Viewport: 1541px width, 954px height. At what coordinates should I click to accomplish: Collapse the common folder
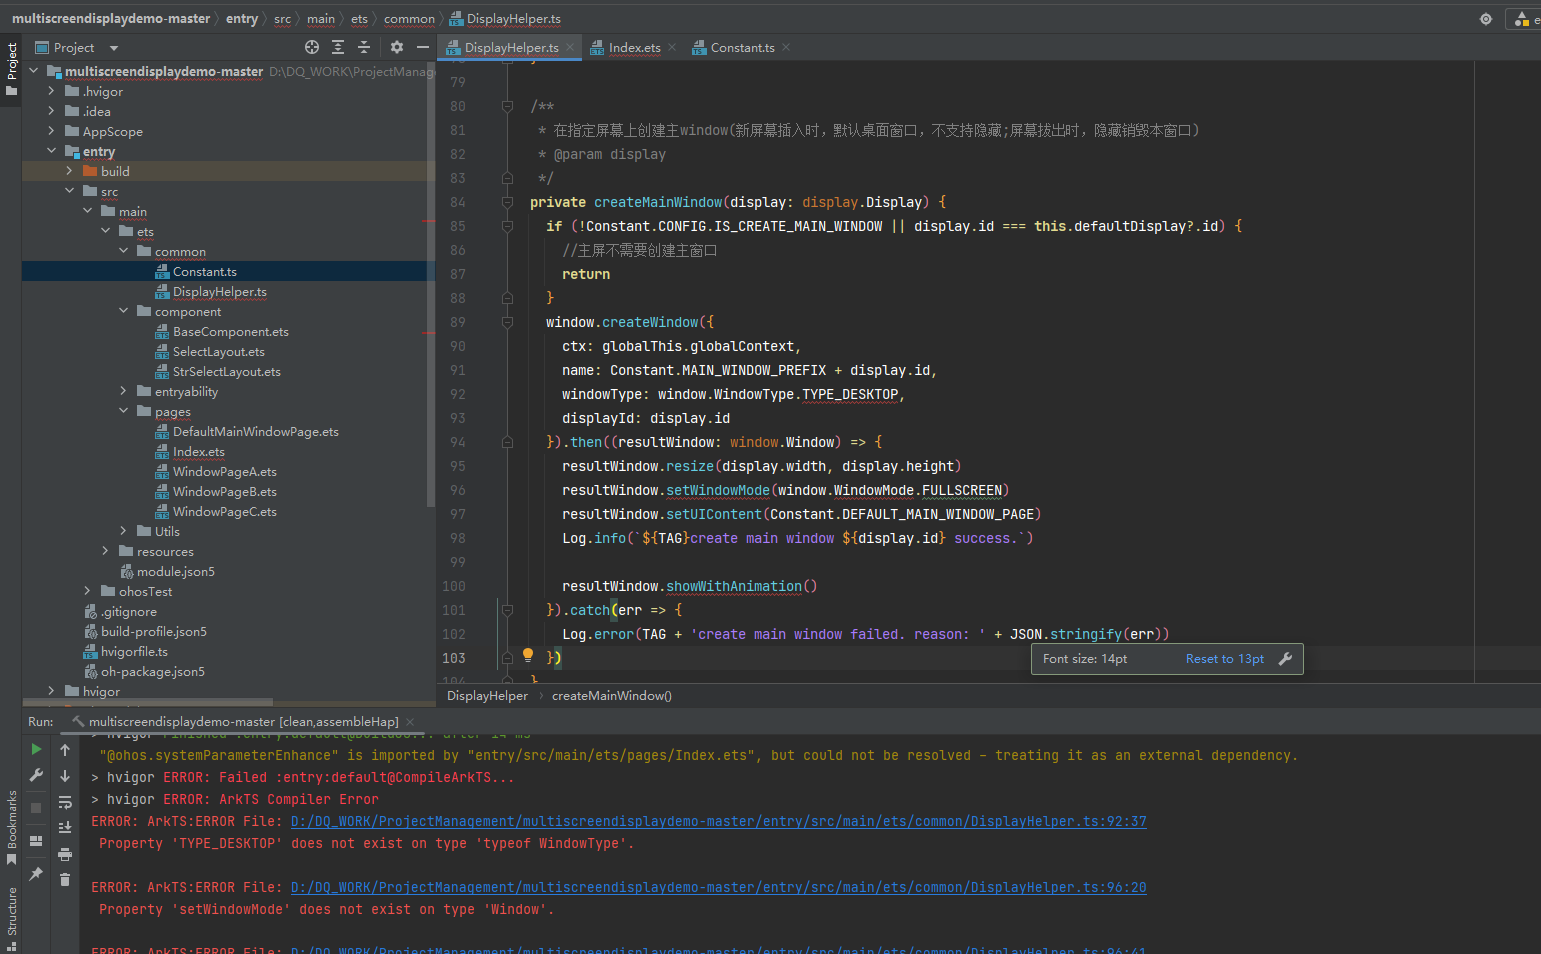[x=123, y=251]
